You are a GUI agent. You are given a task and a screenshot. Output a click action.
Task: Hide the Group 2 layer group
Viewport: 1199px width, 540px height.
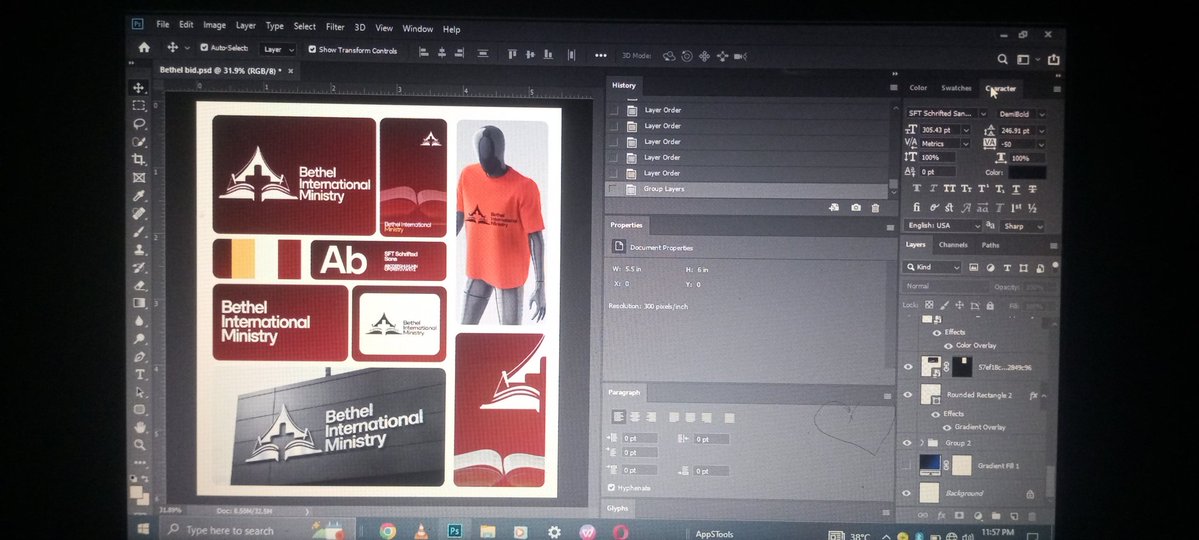point(908,443)
